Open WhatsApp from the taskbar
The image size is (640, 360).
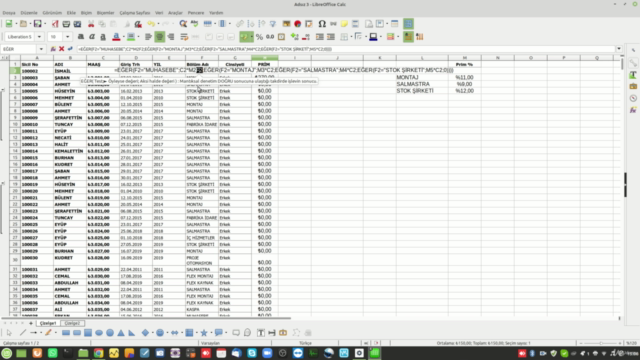(52, 353)
